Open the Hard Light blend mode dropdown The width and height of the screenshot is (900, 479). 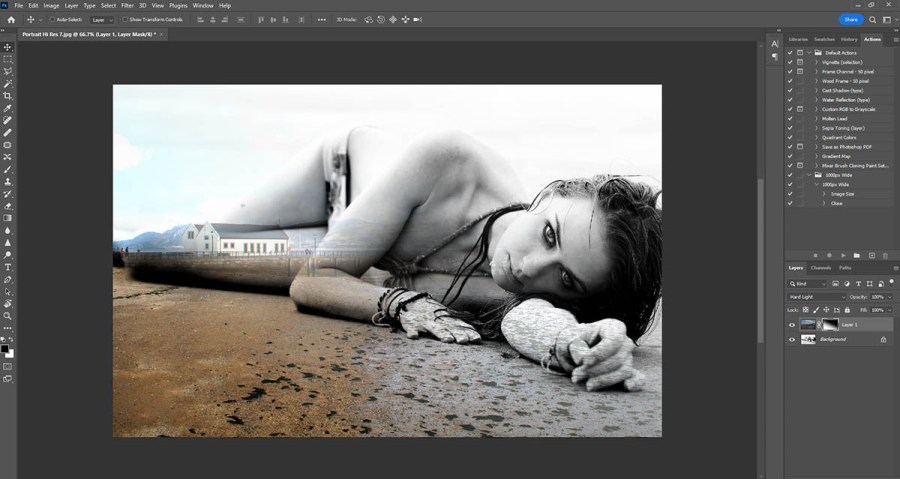pyautogui.click(x=816, y=297)
